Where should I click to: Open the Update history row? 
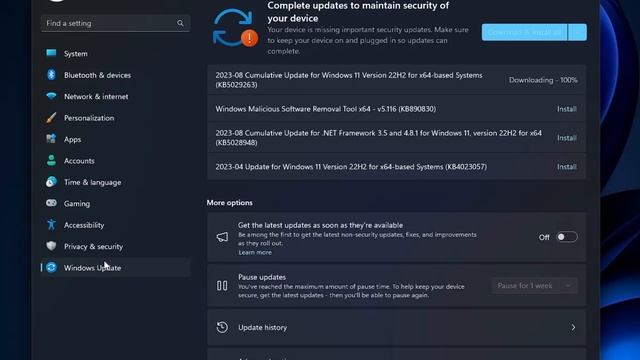click(x=396, y=327)
